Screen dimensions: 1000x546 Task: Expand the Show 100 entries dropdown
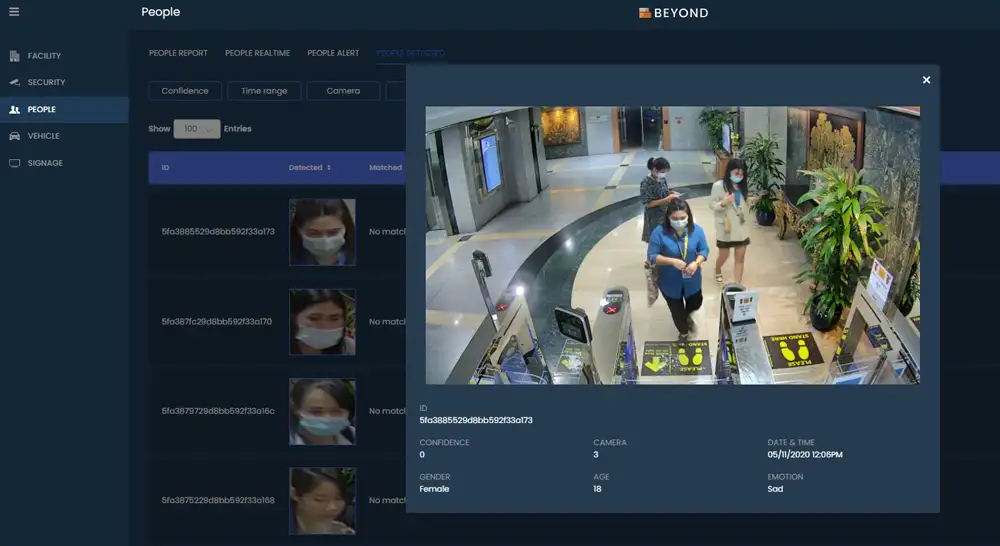coord(196,129)
